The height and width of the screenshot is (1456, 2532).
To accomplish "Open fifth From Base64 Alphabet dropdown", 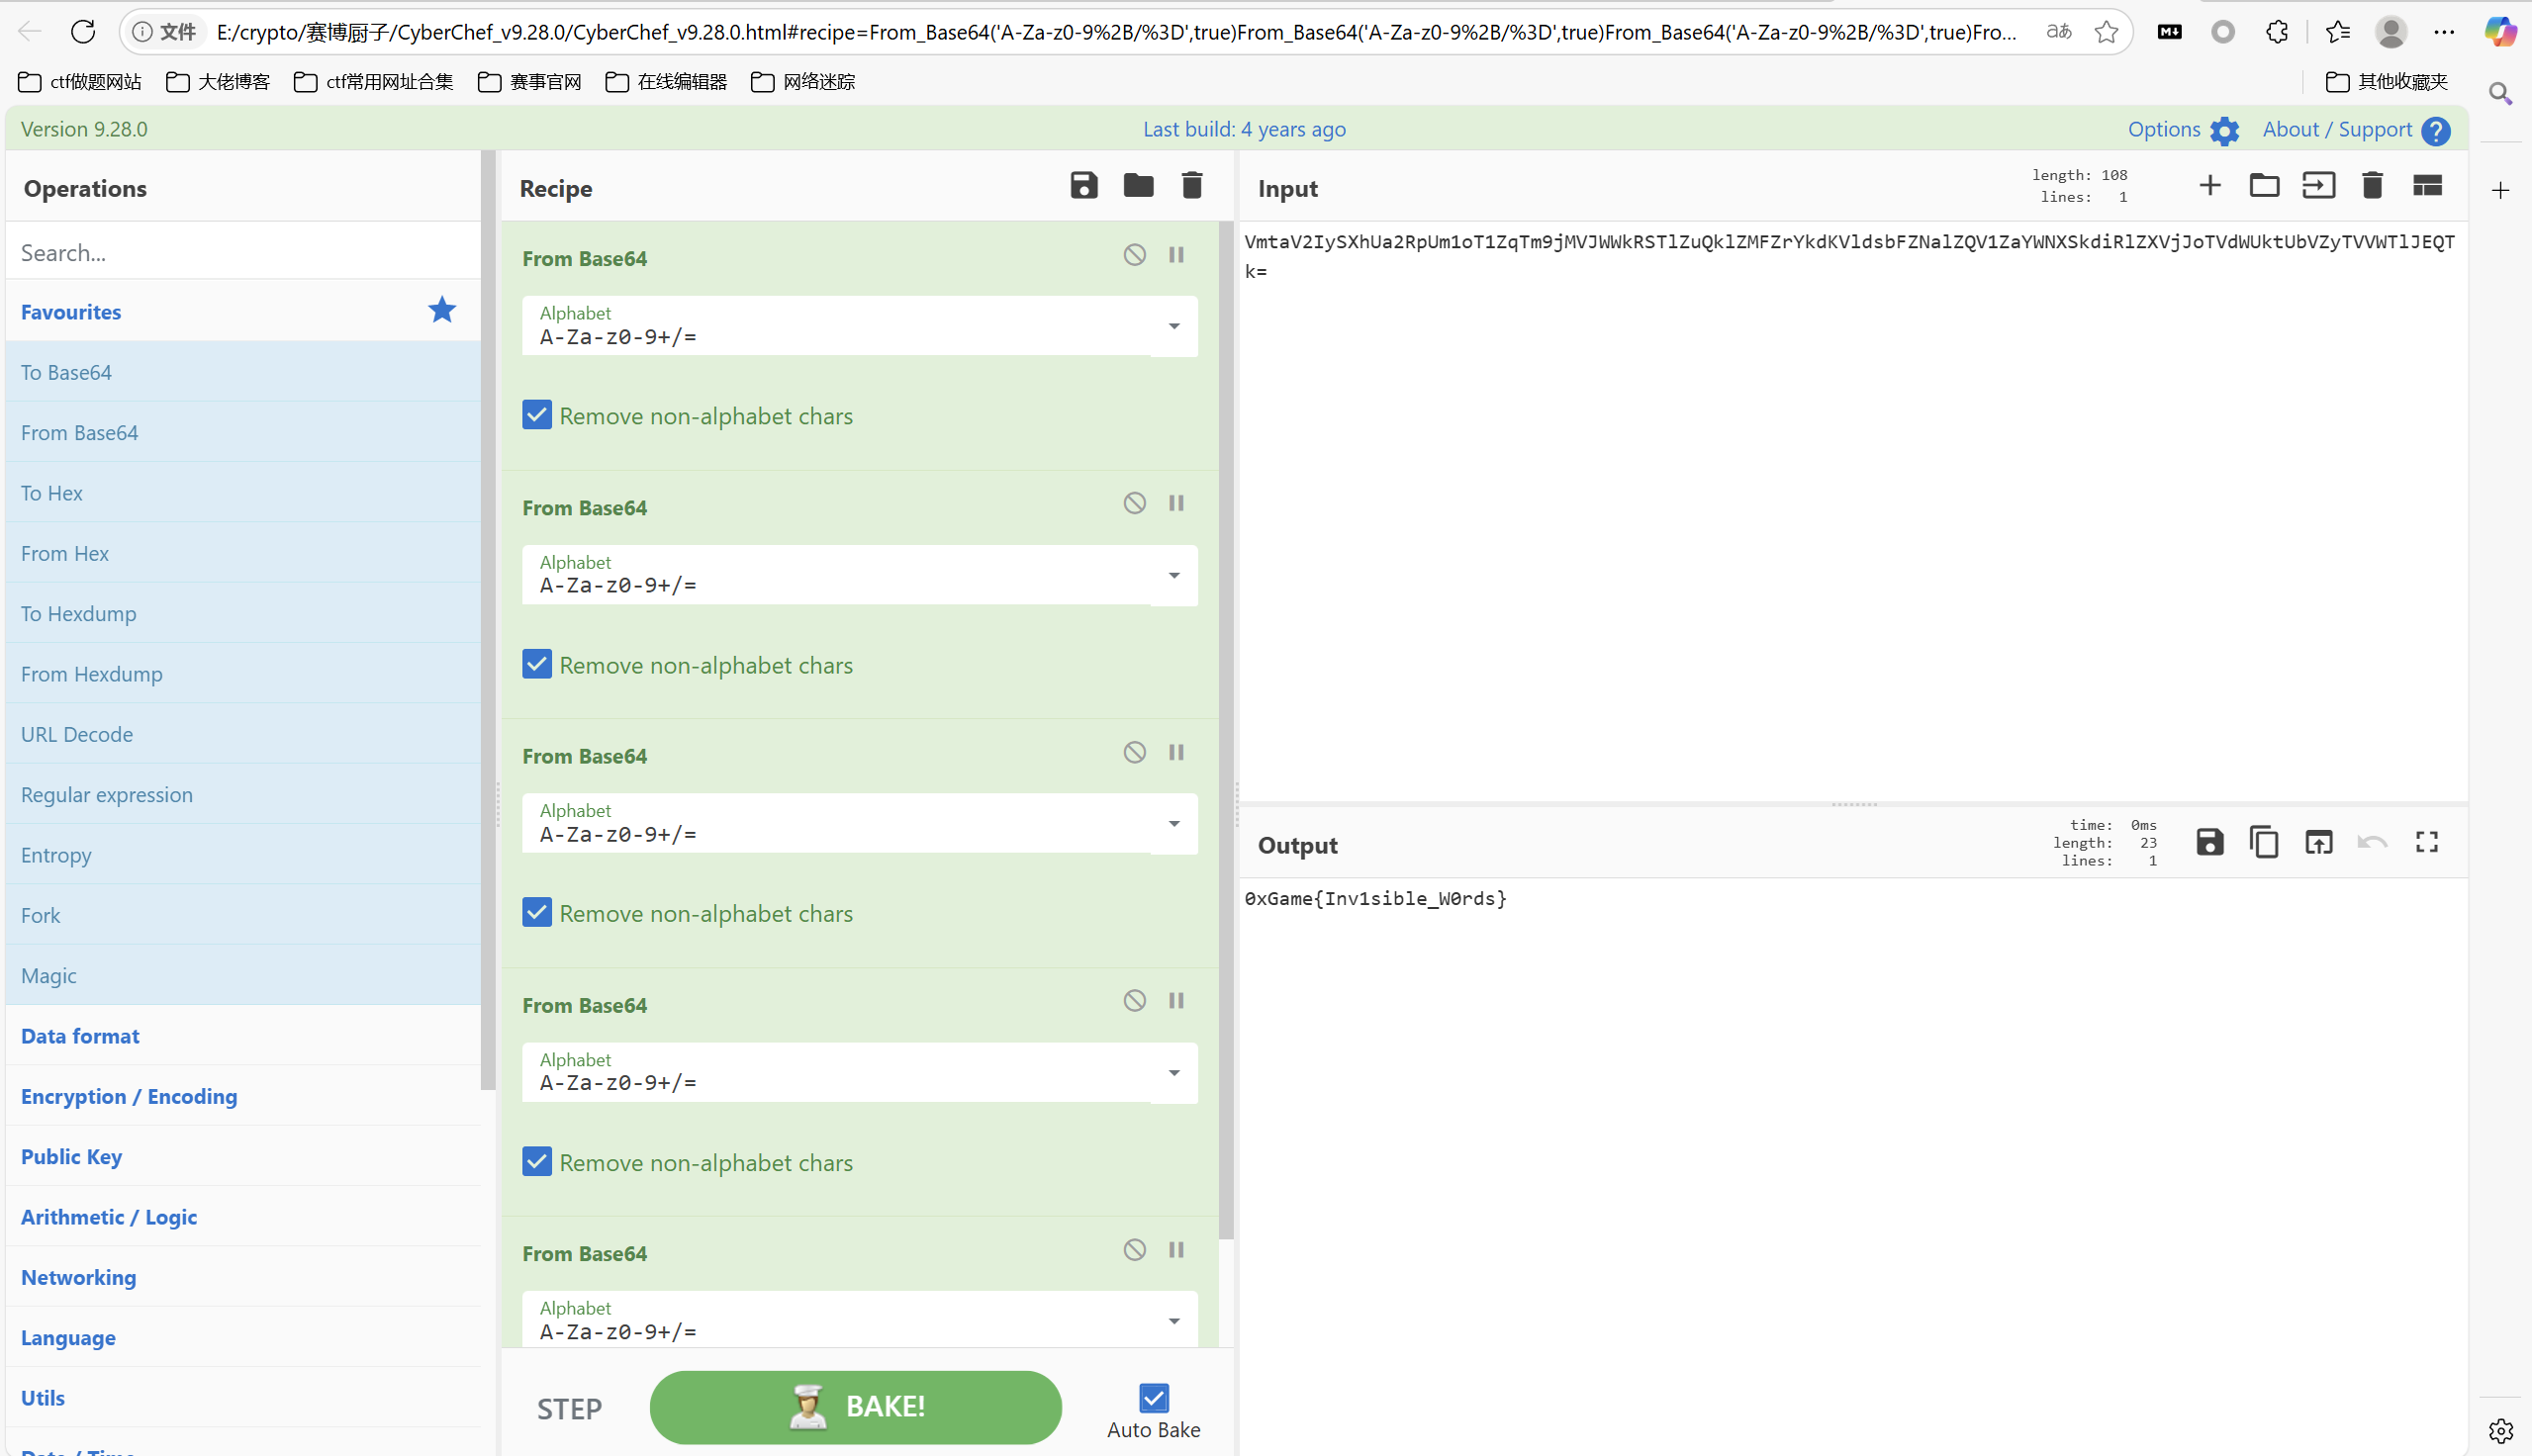I will pos(1174,1321).
